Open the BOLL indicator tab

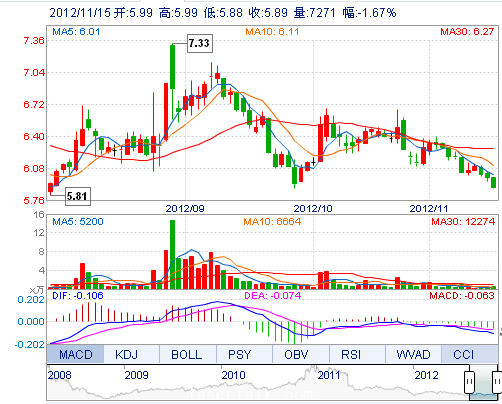(x=188, y=354)
